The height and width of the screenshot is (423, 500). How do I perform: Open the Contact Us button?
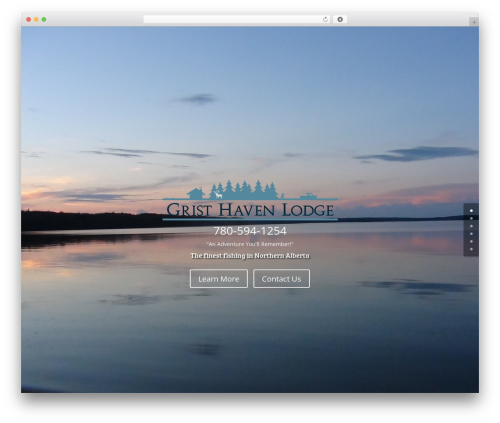click(x=281, y=279)
